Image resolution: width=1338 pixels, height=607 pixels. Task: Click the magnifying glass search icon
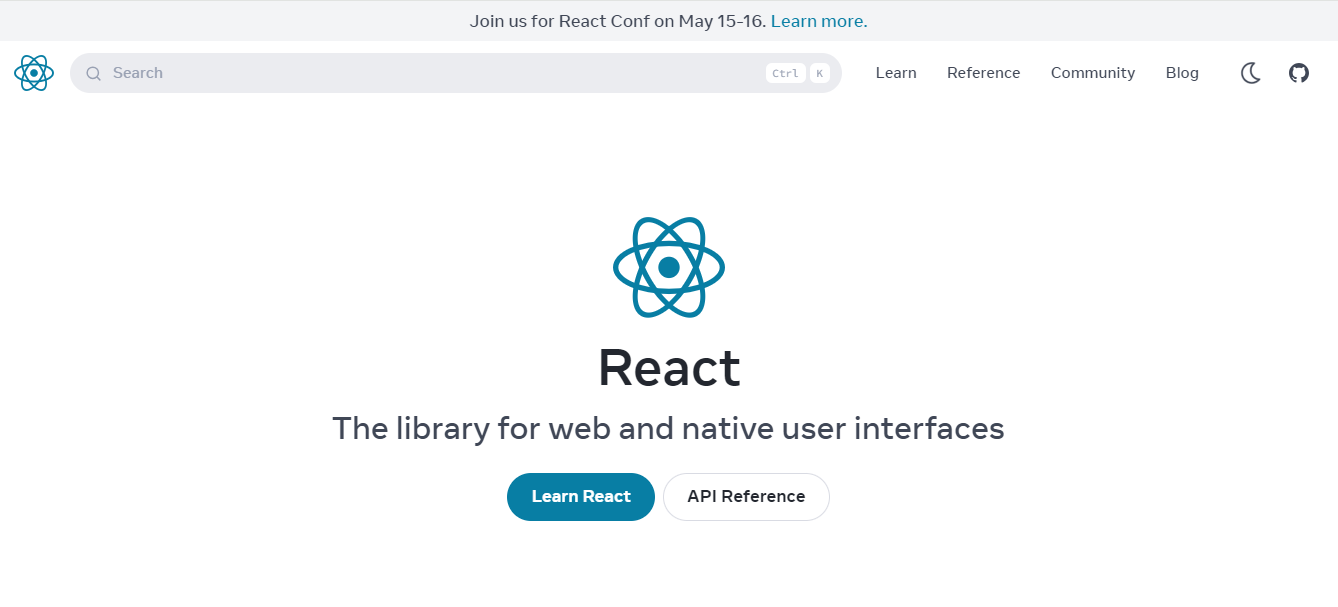coord(93,72)
